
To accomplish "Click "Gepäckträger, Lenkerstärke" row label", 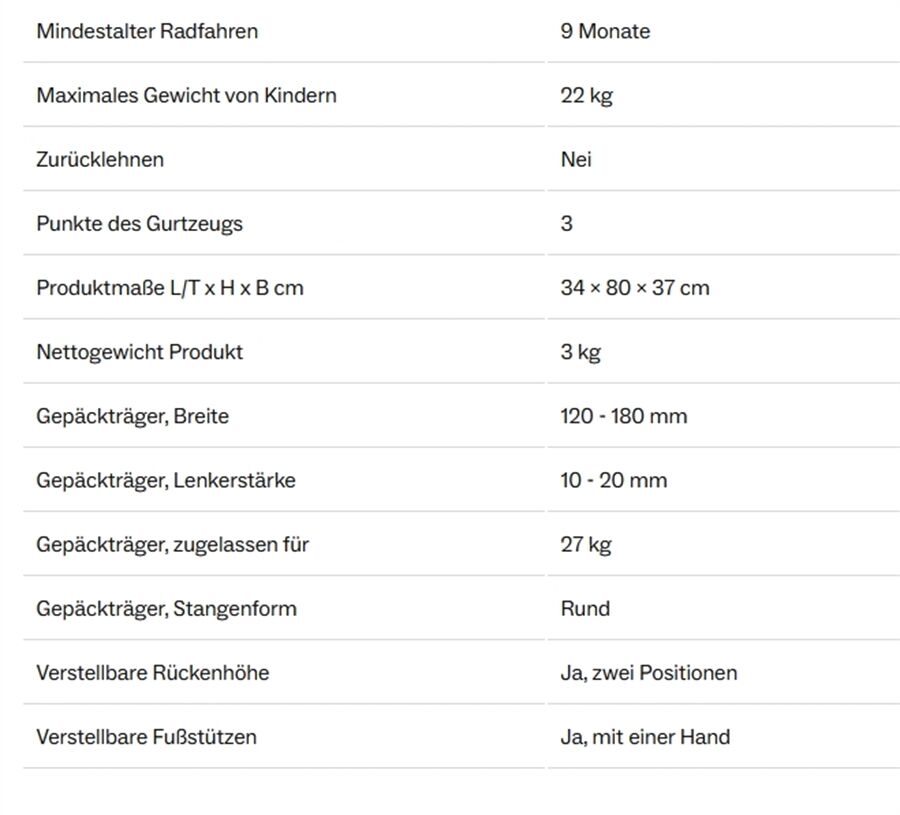I will pos(166,480).
